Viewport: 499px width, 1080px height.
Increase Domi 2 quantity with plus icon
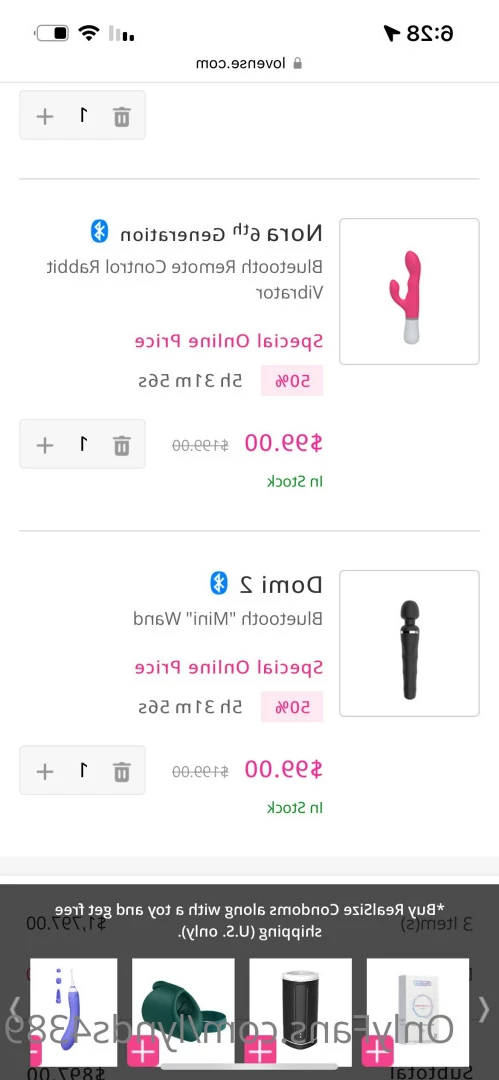tap(45, 771)
